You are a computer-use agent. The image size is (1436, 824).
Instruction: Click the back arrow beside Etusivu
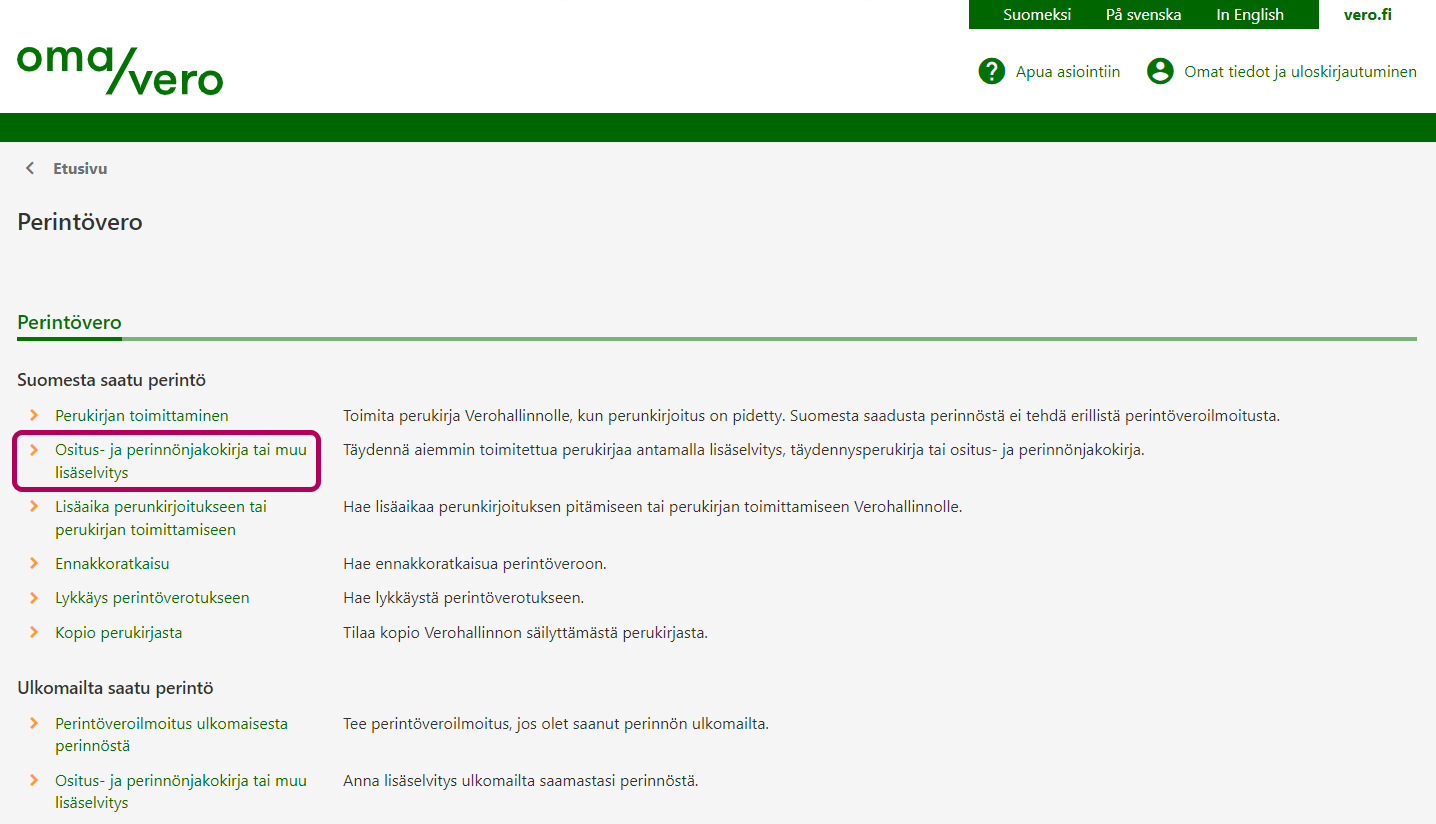tap(30, 169)
